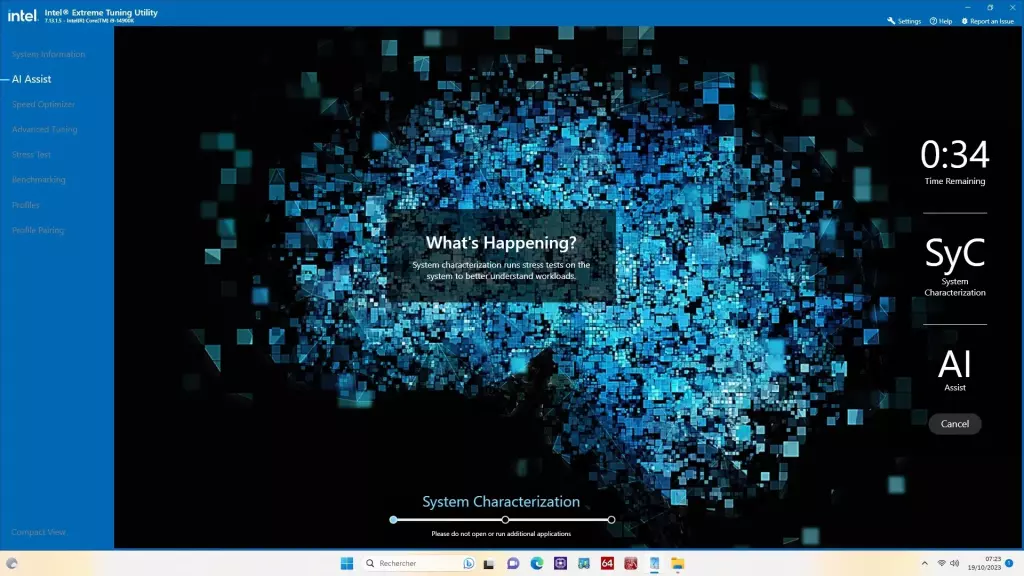Open the Stress Test section

point(31,155)
